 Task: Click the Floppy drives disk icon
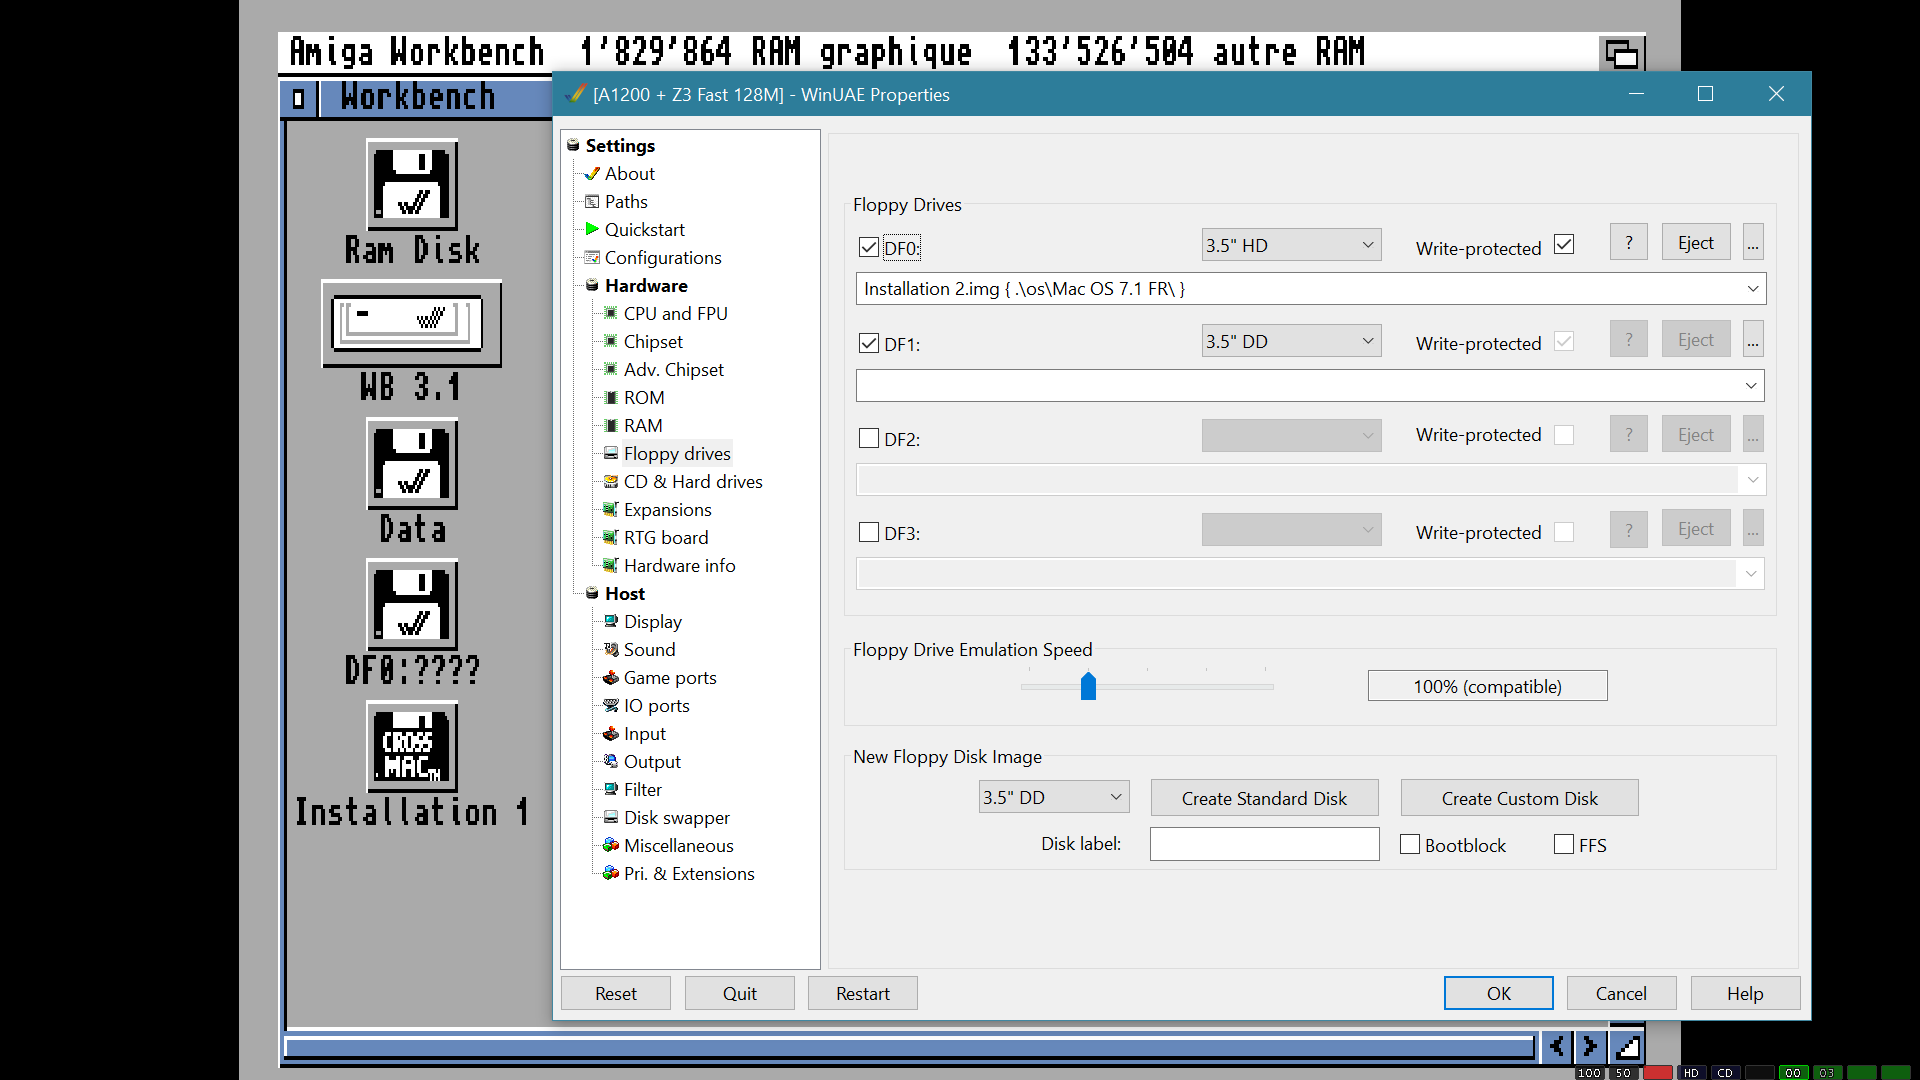pos(611,453)
